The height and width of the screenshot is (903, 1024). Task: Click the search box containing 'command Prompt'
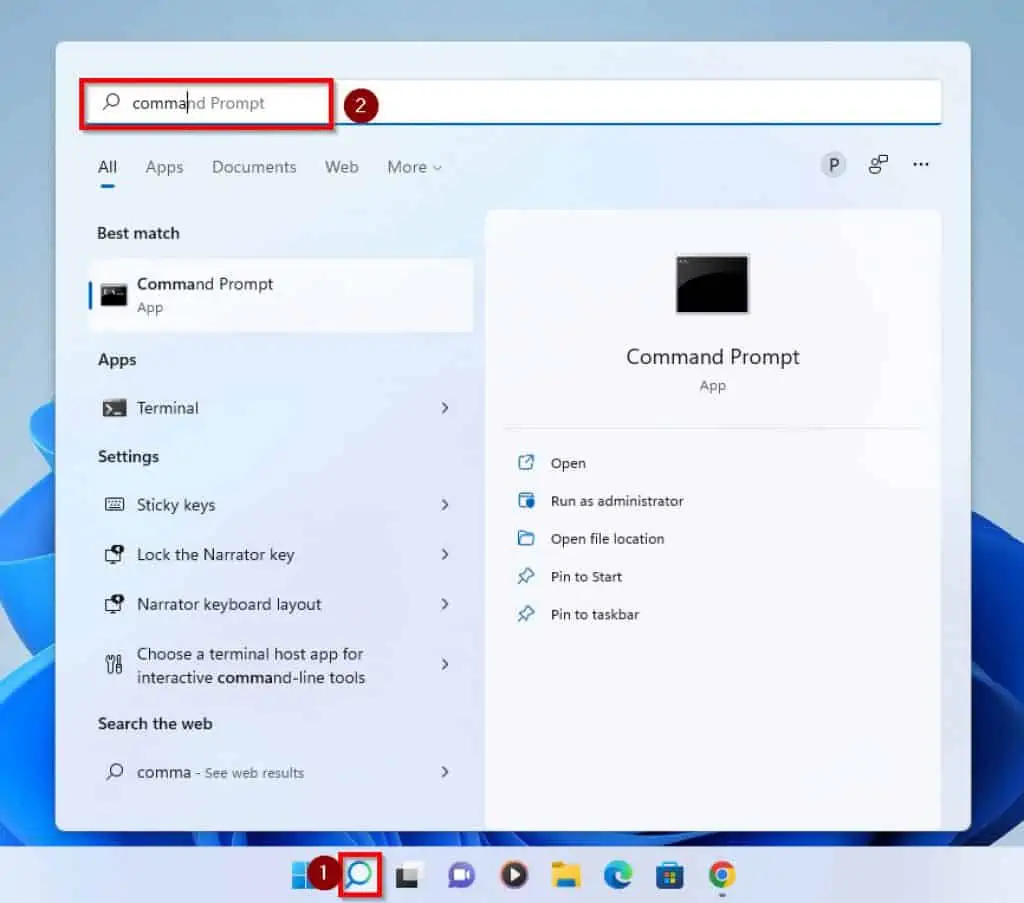[511, 103]
